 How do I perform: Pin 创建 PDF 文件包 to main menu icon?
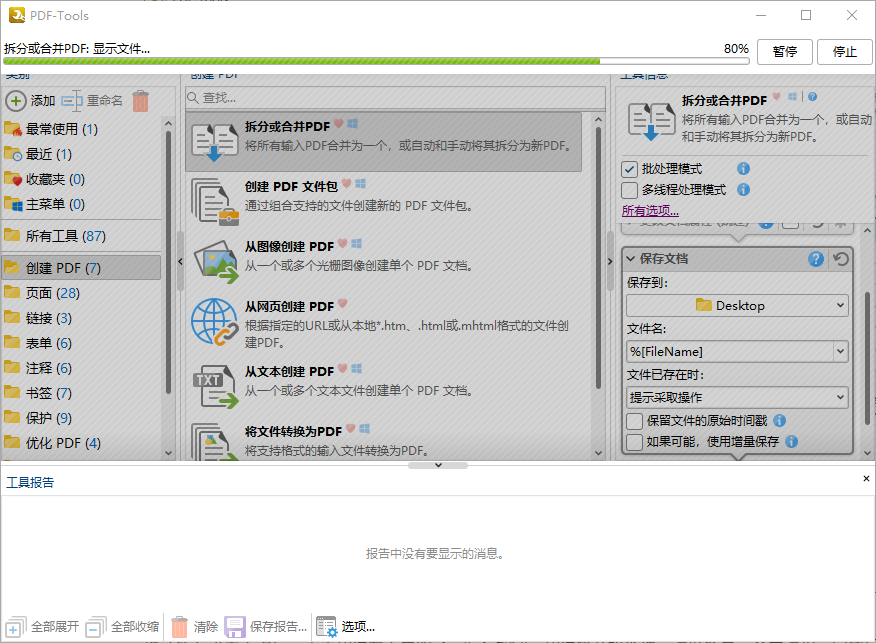(360, 183)
